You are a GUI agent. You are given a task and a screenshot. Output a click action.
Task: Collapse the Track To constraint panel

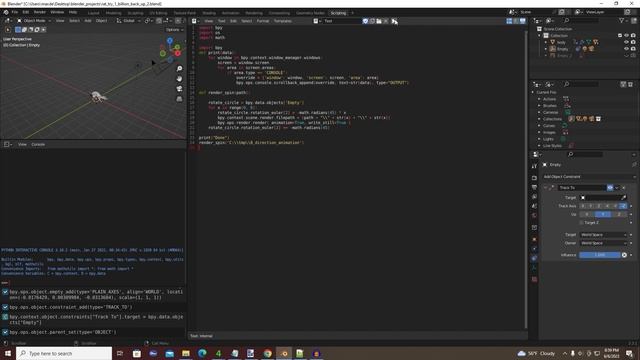[x=545, y=188]
